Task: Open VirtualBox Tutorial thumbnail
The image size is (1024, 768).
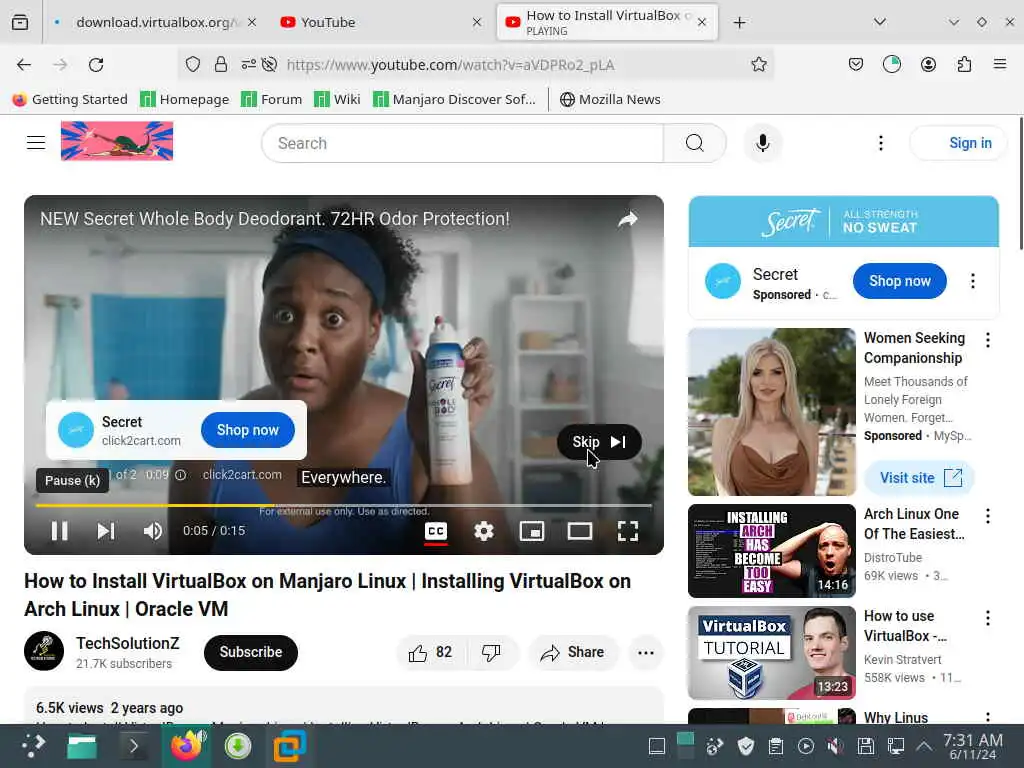Action: pos(771,652)
